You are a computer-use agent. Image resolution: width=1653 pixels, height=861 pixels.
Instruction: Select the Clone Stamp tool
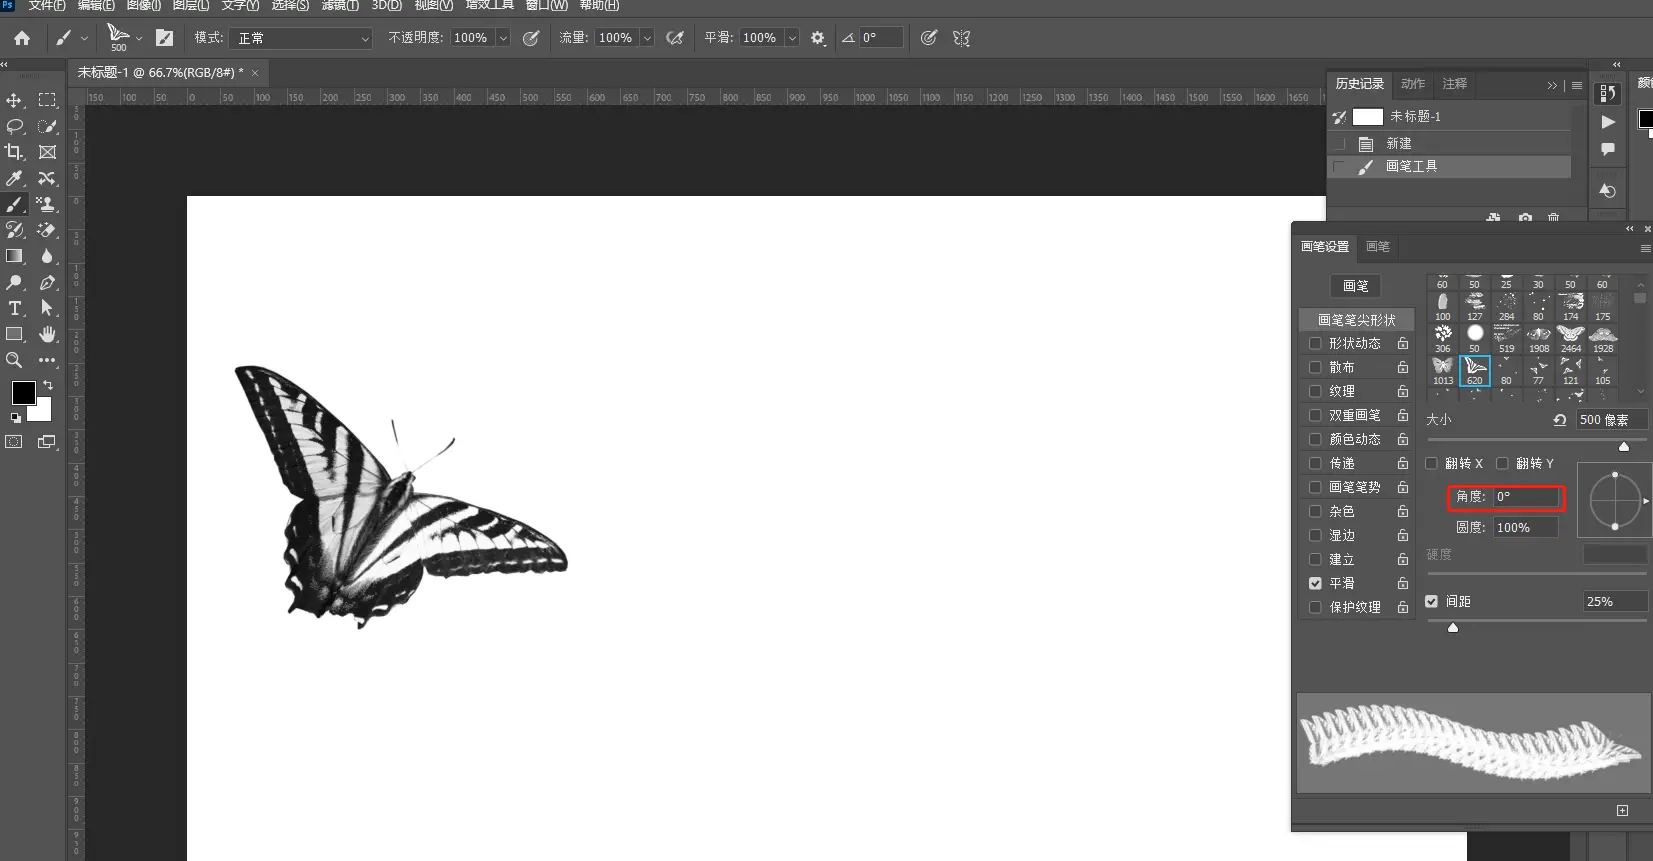(46, 204)
